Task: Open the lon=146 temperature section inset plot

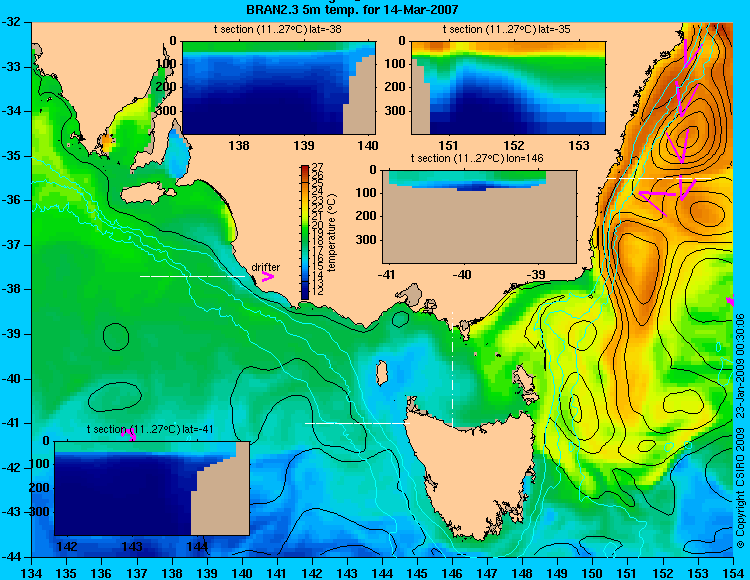Action: [x=479, y=216]
